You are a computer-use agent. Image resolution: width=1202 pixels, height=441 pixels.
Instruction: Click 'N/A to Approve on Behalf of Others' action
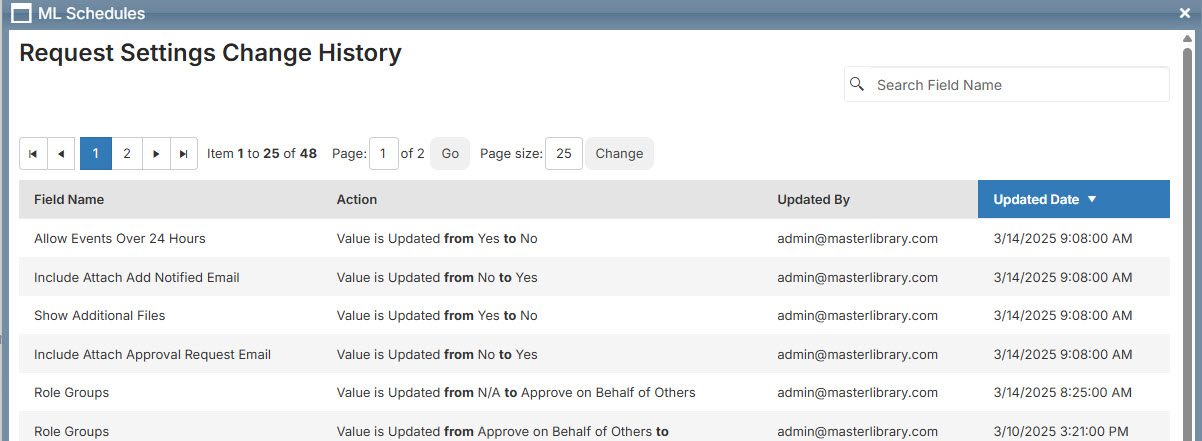click(x=516, y=392)
